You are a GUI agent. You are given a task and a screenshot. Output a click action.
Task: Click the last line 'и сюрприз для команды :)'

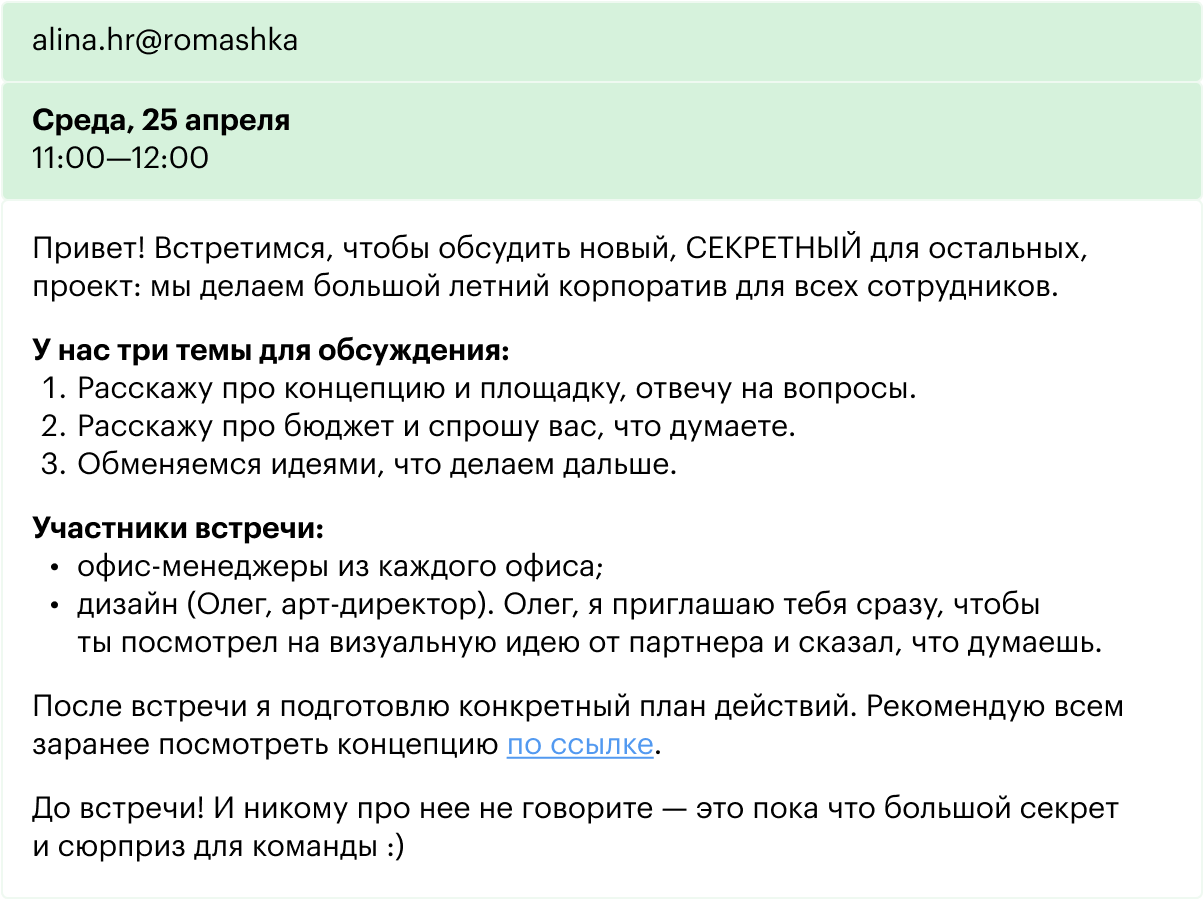[x=218, y=847]
